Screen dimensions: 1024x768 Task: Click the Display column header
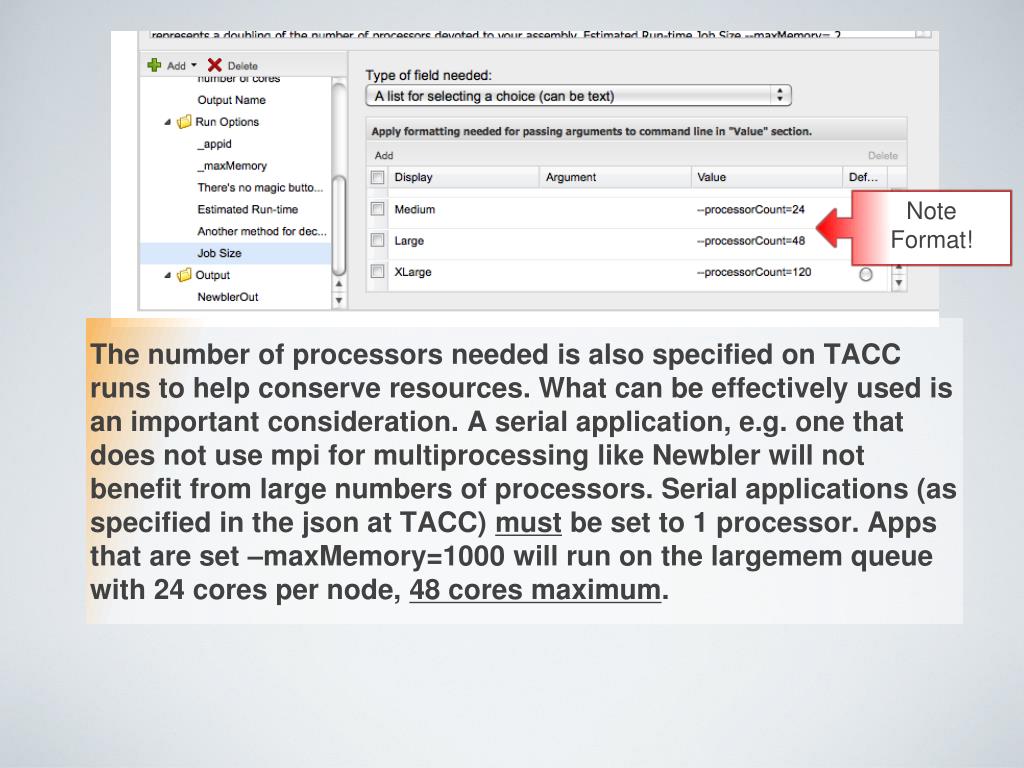pos(464,177)
